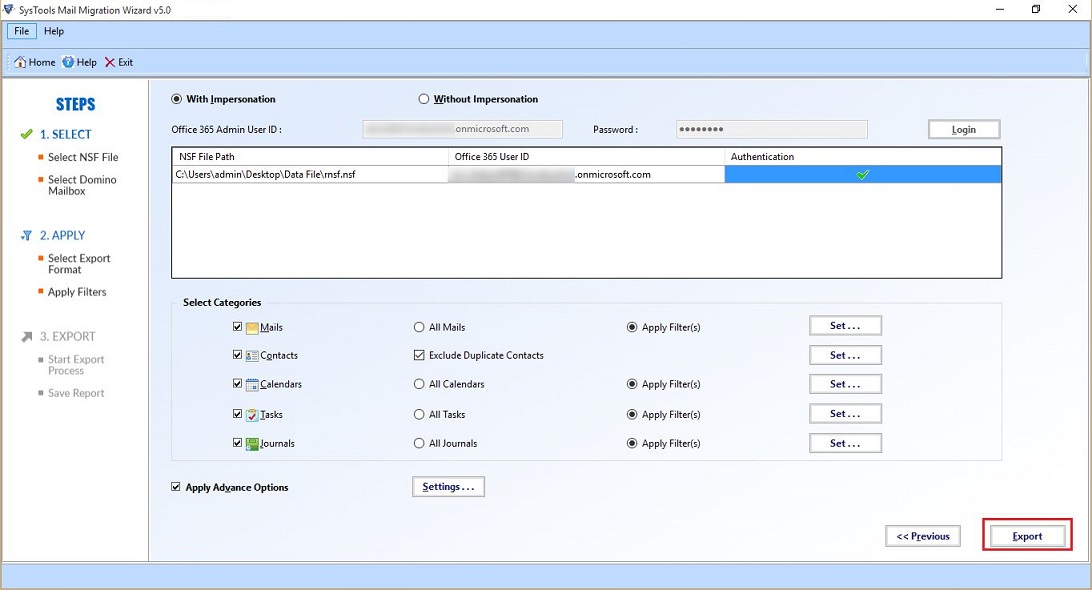Viewport: 1092px width, 590px height.
Task: Click the Journals book icon
Action: (252, 444)
